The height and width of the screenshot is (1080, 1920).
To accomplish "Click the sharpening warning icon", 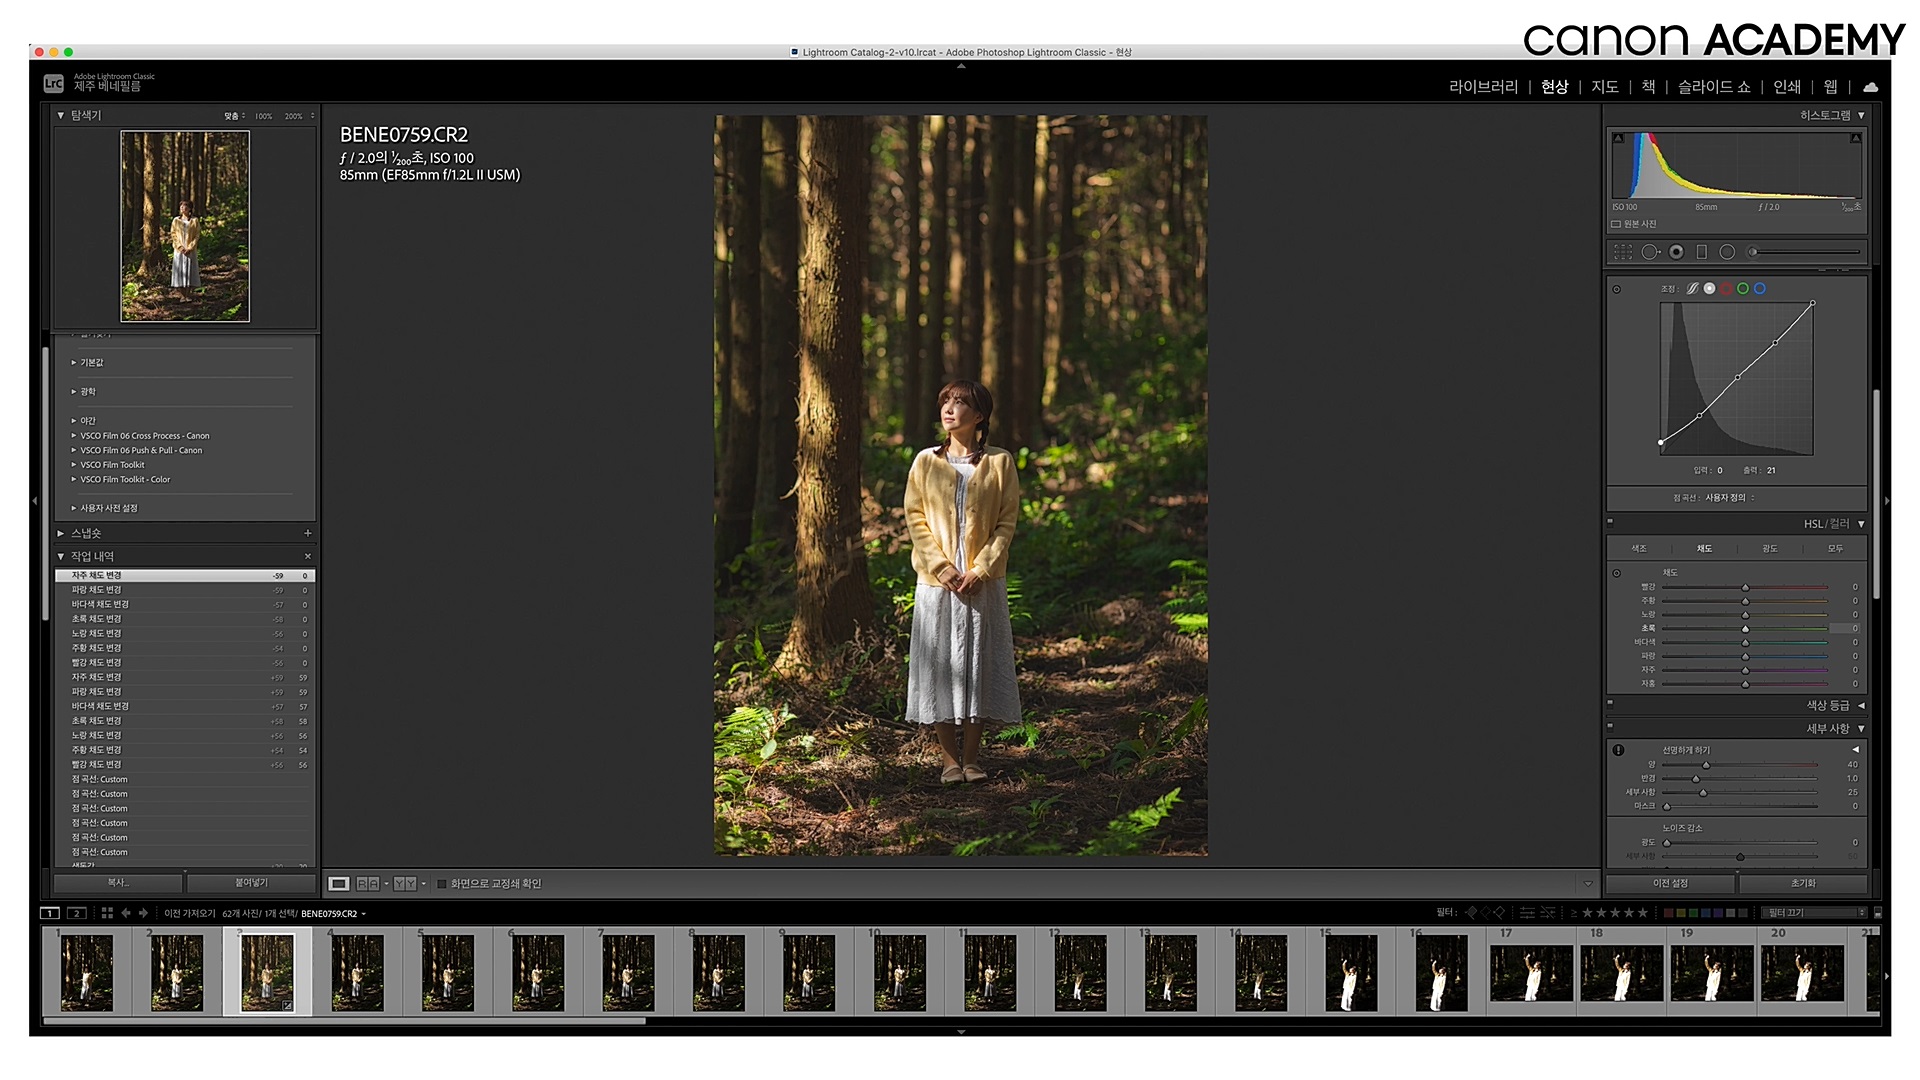I will (x=1618, y=750).
